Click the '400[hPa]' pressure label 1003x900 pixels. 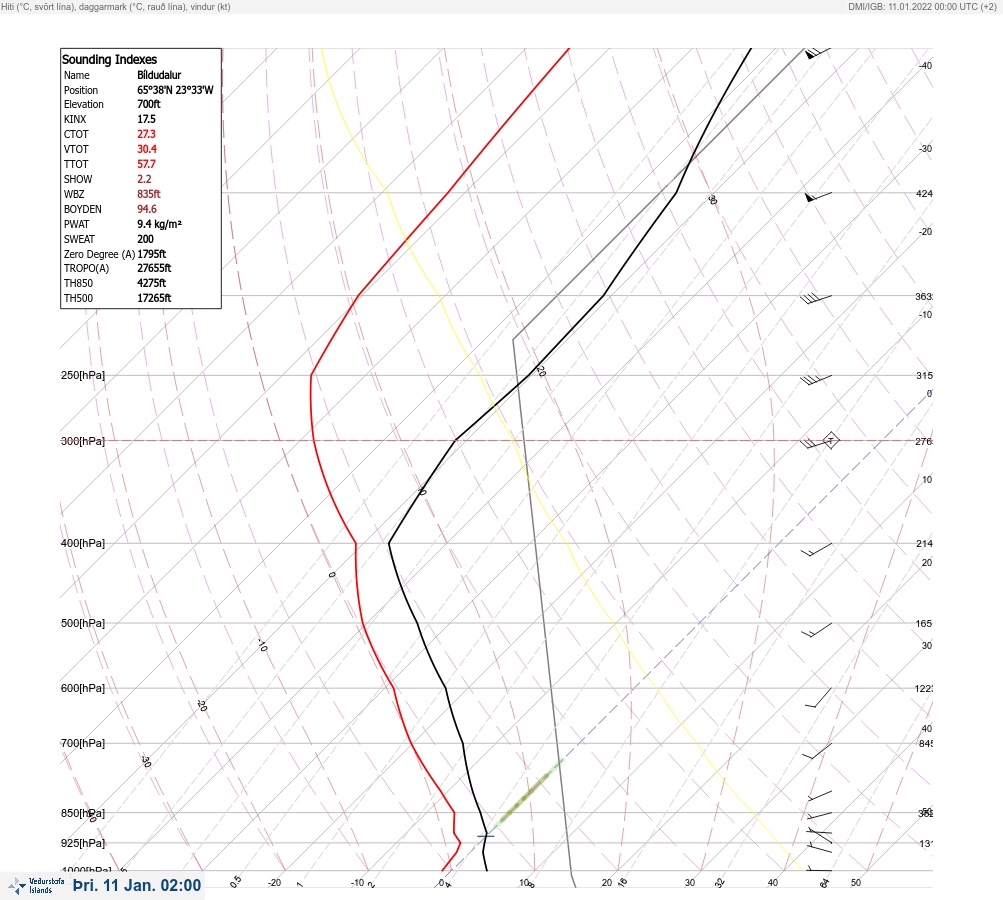tap(83, 543)
